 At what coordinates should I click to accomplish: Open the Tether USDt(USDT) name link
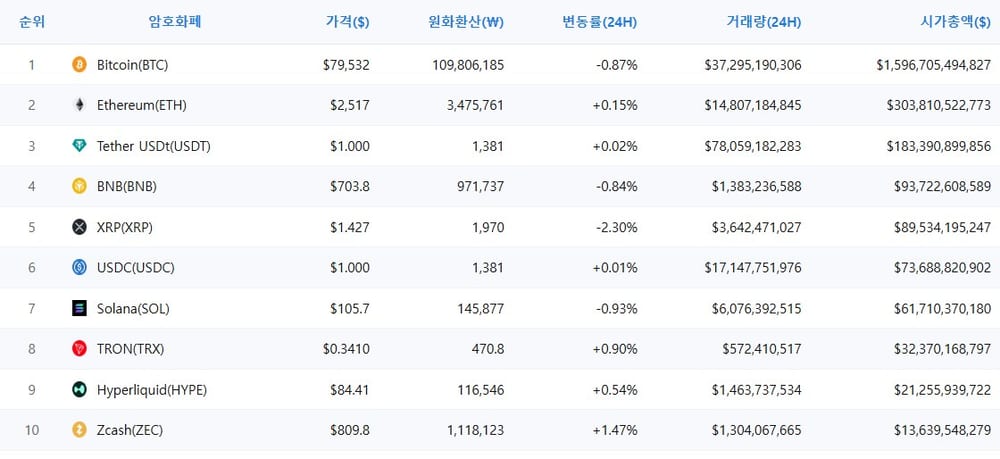coord(154,147)
